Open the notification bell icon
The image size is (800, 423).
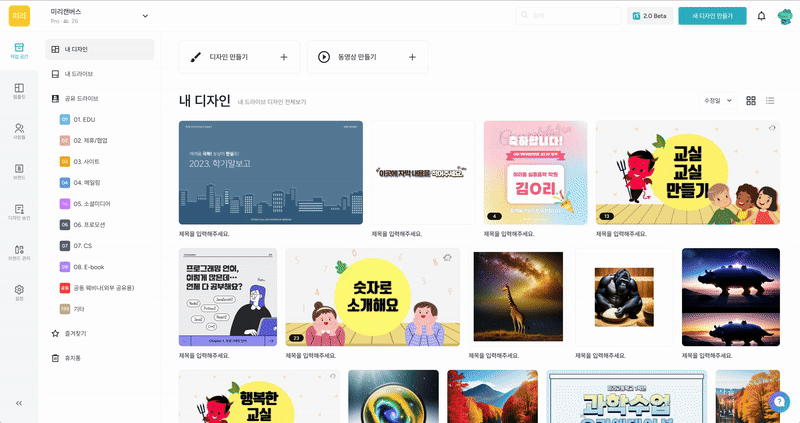pyautogui.click(x=761, y=16)
